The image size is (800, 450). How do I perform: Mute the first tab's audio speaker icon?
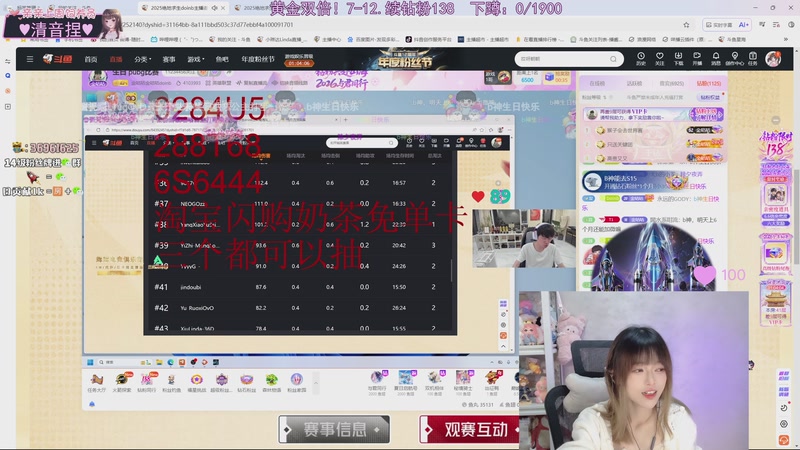(214, 8)
